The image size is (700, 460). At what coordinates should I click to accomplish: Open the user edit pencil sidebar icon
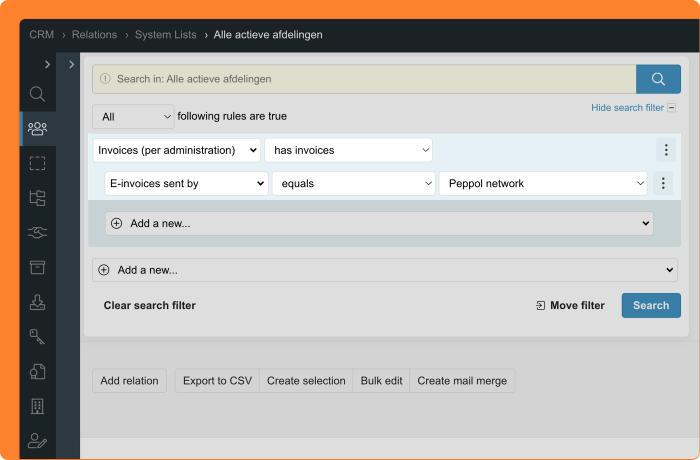coord(38,441)
